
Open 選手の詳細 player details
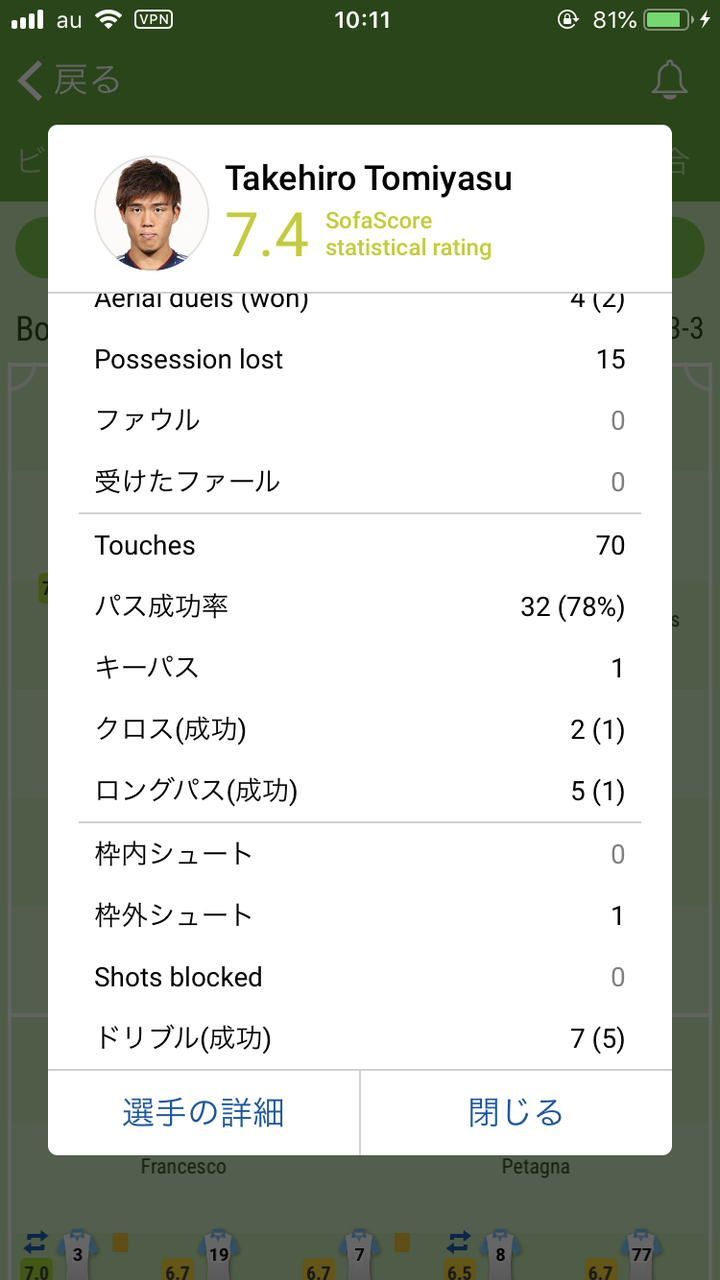(204, 1112)
